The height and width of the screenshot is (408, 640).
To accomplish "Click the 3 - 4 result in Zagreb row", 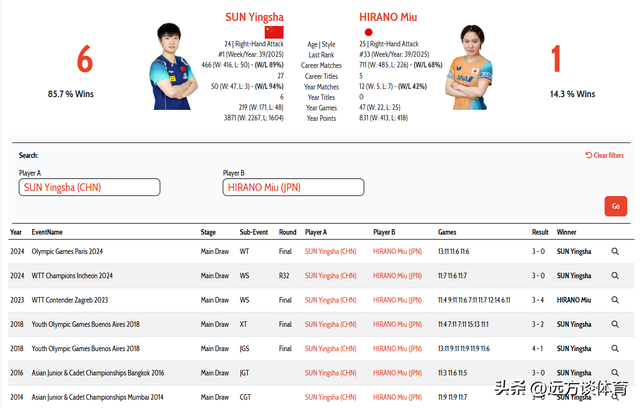I will (538, 300).
